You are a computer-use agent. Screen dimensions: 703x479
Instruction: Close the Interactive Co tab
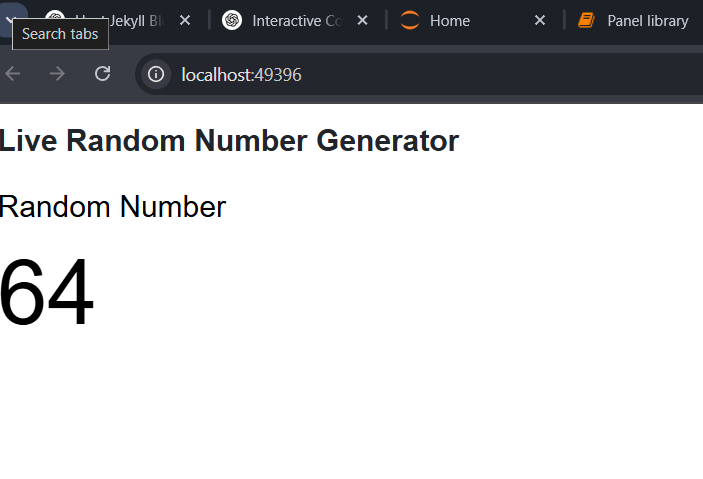(x=362, y=20)
